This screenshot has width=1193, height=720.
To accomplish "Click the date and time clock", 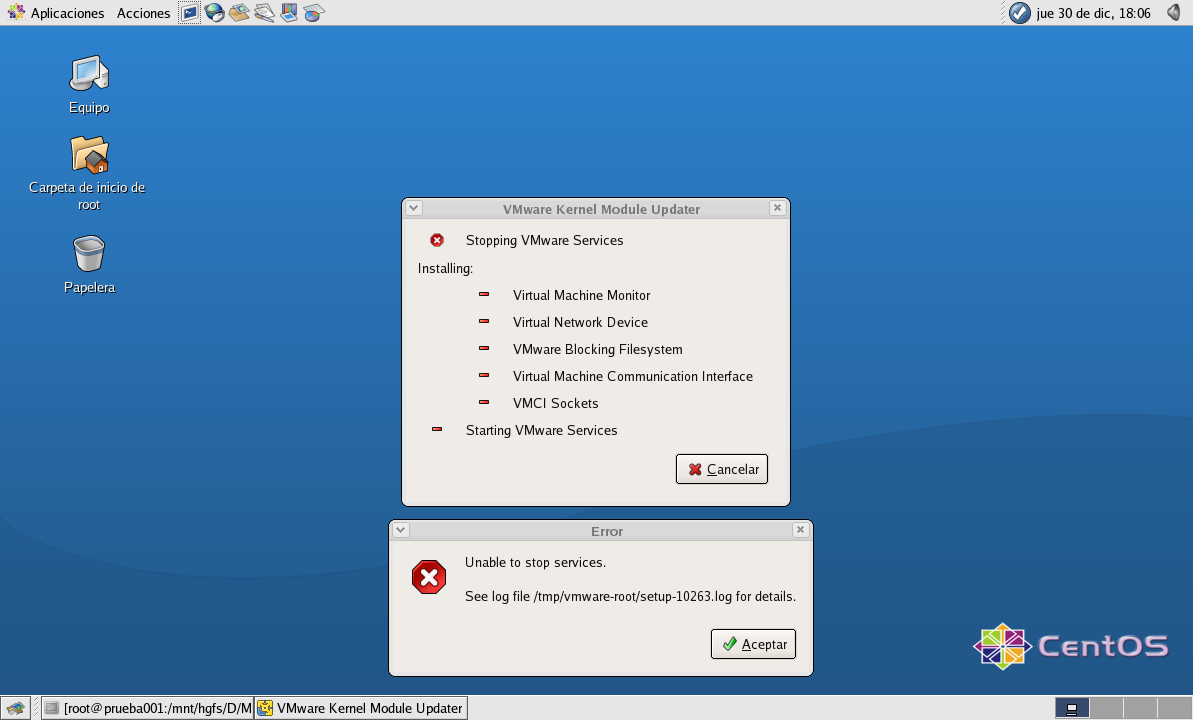I will 1093,13.
